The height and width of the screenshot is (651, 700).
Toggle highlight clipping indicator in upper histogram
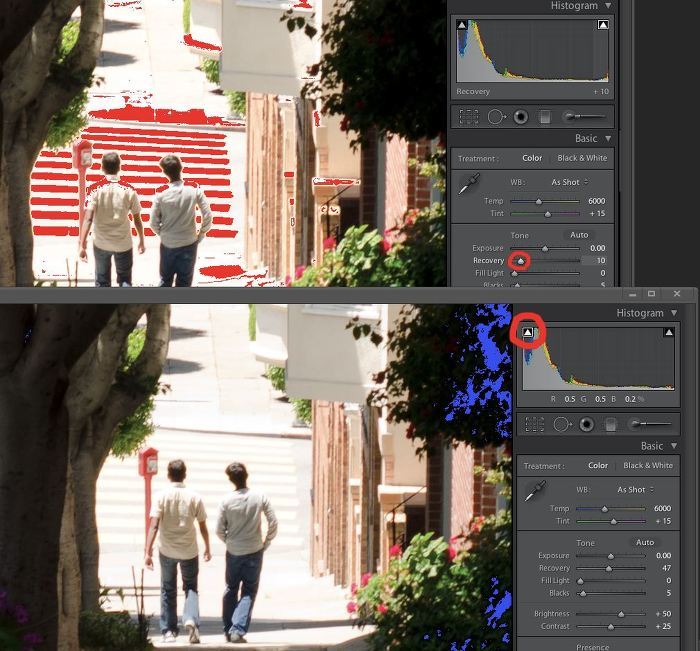tap(603, 25)
